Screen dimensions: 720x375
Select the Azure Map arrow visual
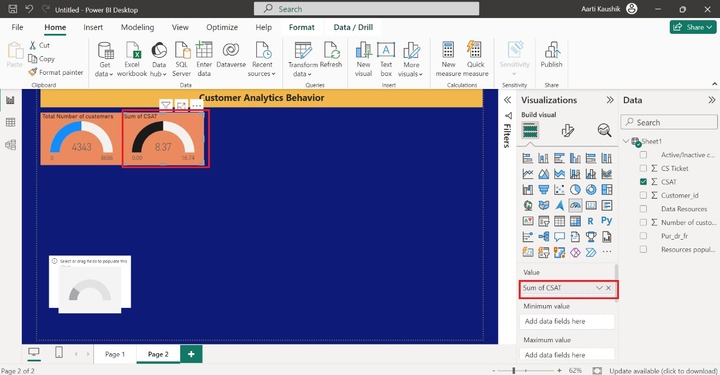[559, 205]
